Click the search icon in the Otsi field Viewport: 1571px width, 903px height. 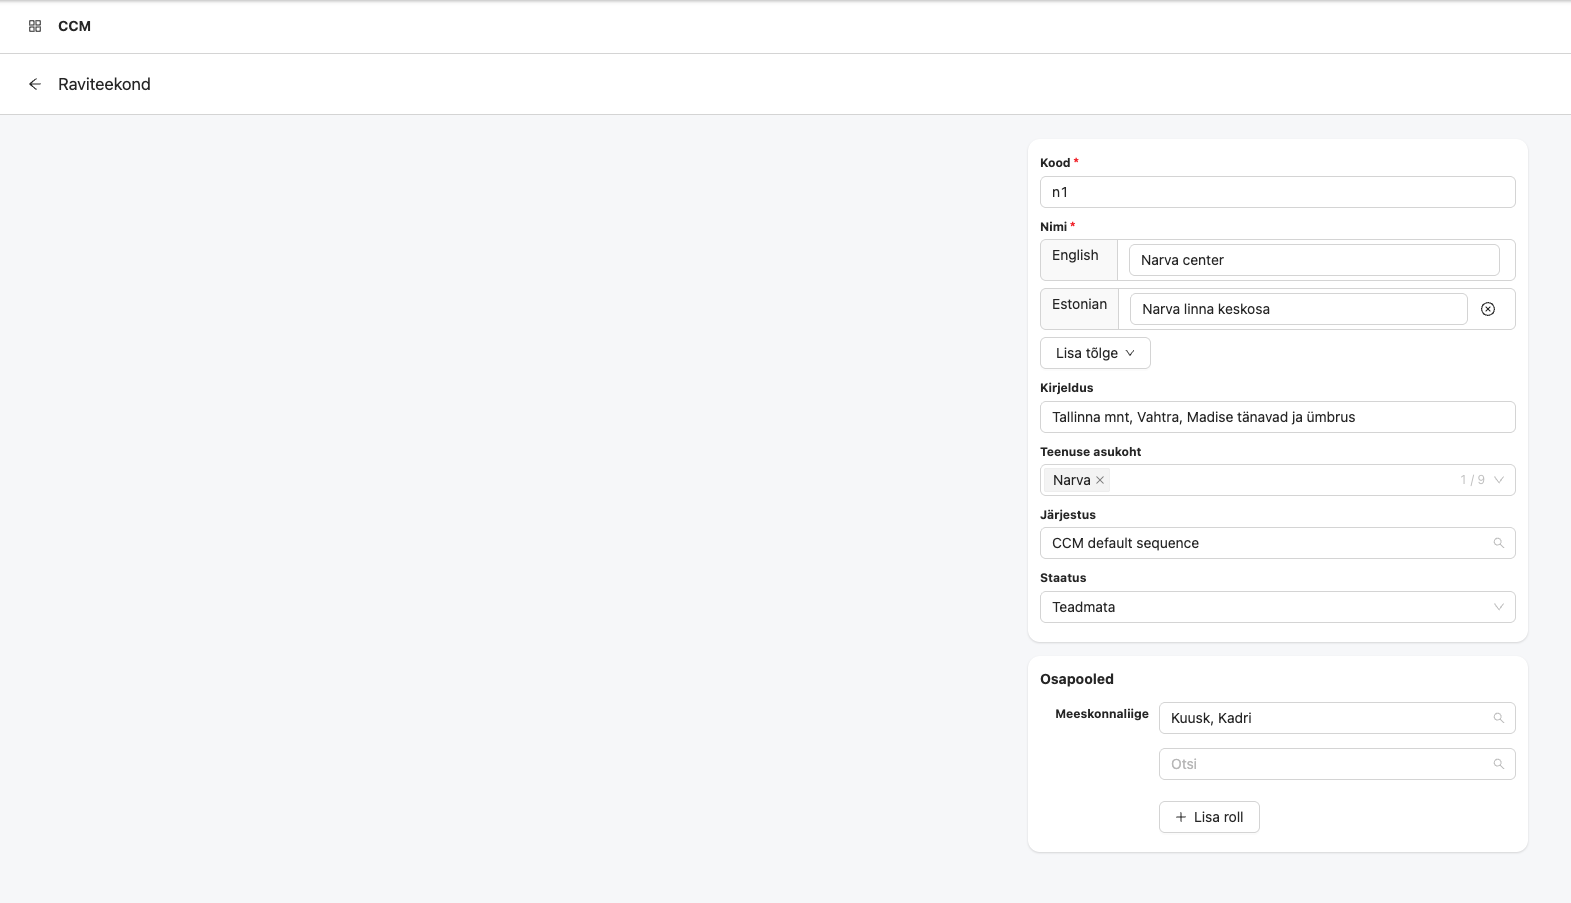point(1498,764)
